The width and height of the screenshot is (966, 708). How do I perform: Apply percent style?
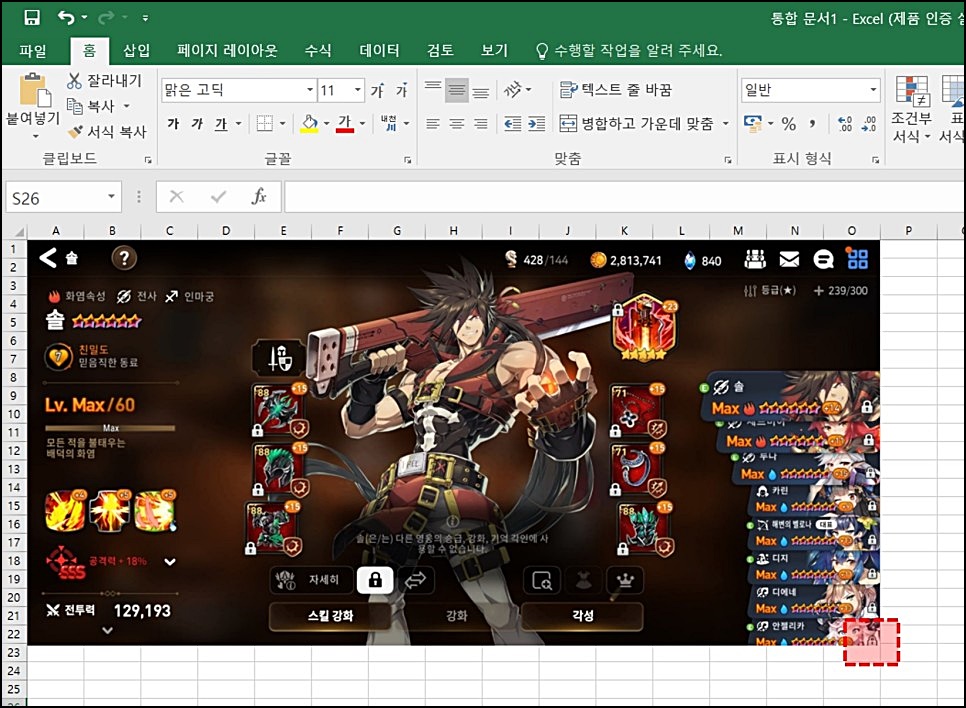click(789, 124)
